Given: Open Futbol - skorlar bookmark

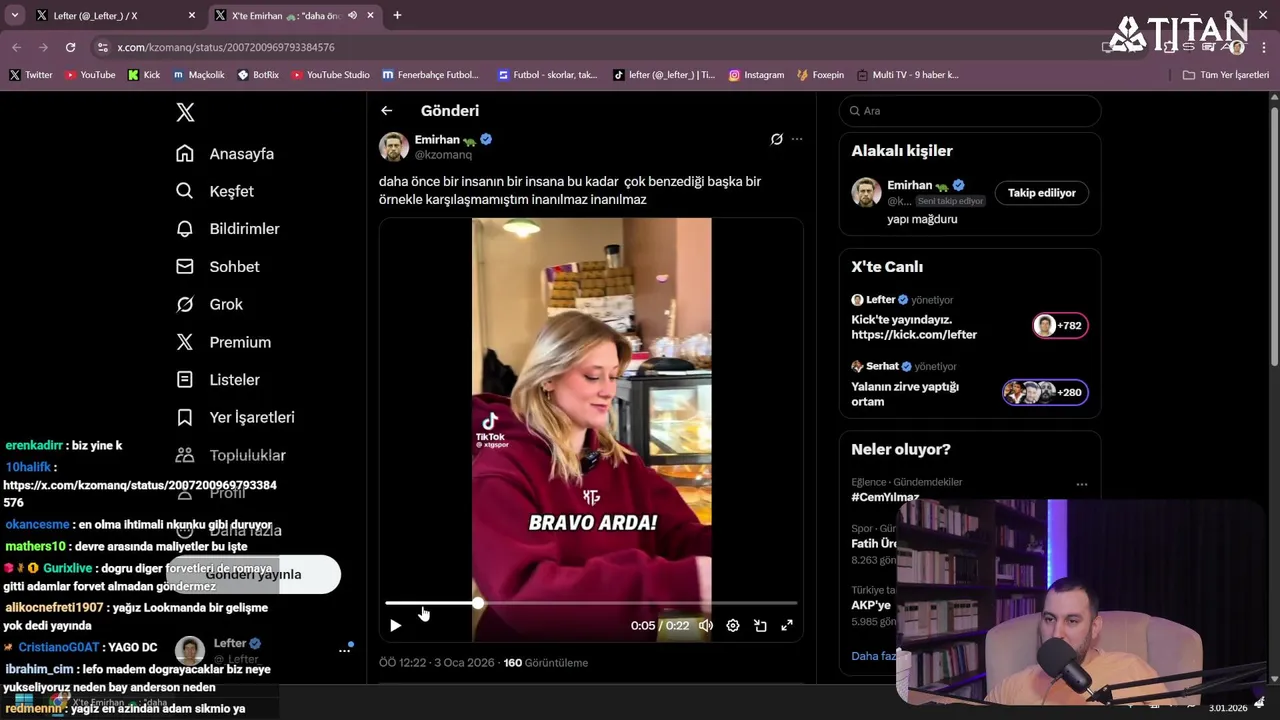Looking at the screenshot, I should [x=547, y=75].
